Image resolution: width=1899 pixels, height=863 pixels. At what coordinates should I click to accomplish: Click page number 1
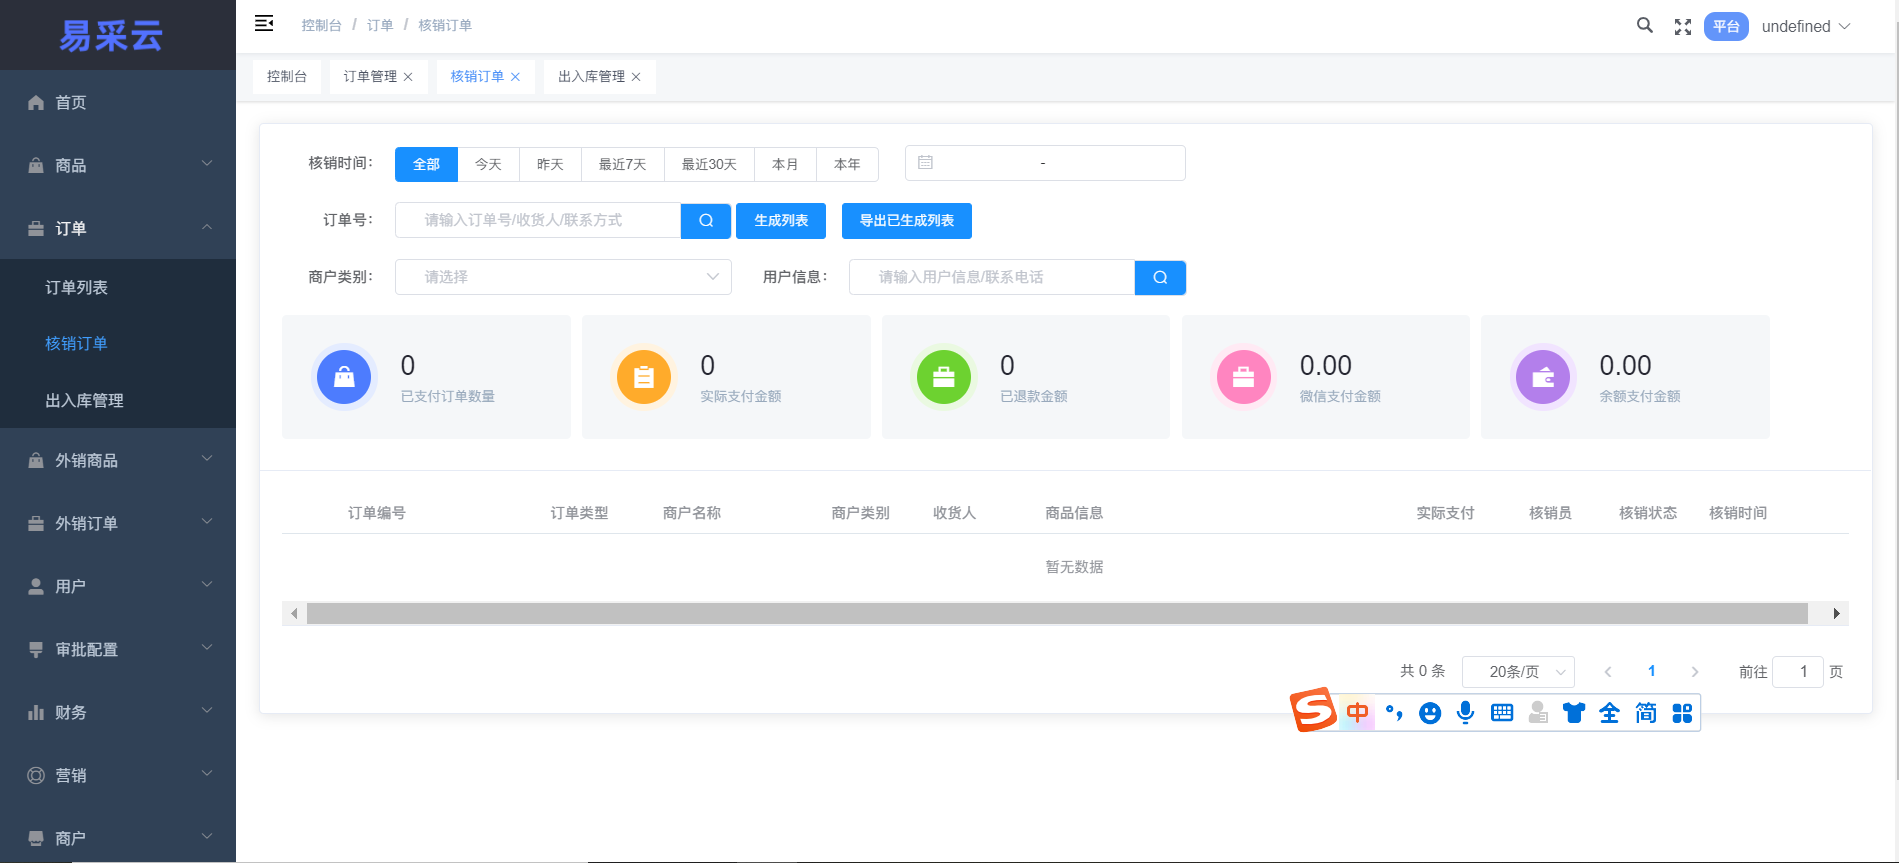(x=1652, y=671)
